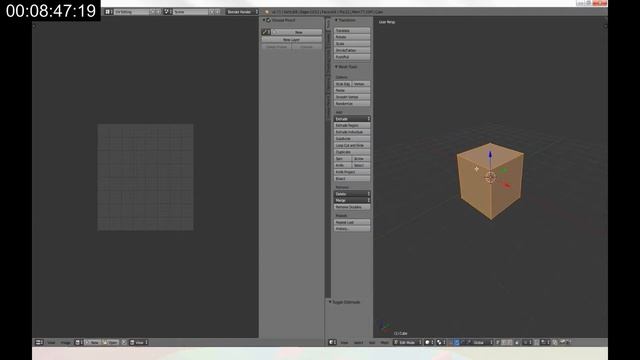Add new scene with plus icon
The height and width of the screenshot is (360, 640).
211,12
